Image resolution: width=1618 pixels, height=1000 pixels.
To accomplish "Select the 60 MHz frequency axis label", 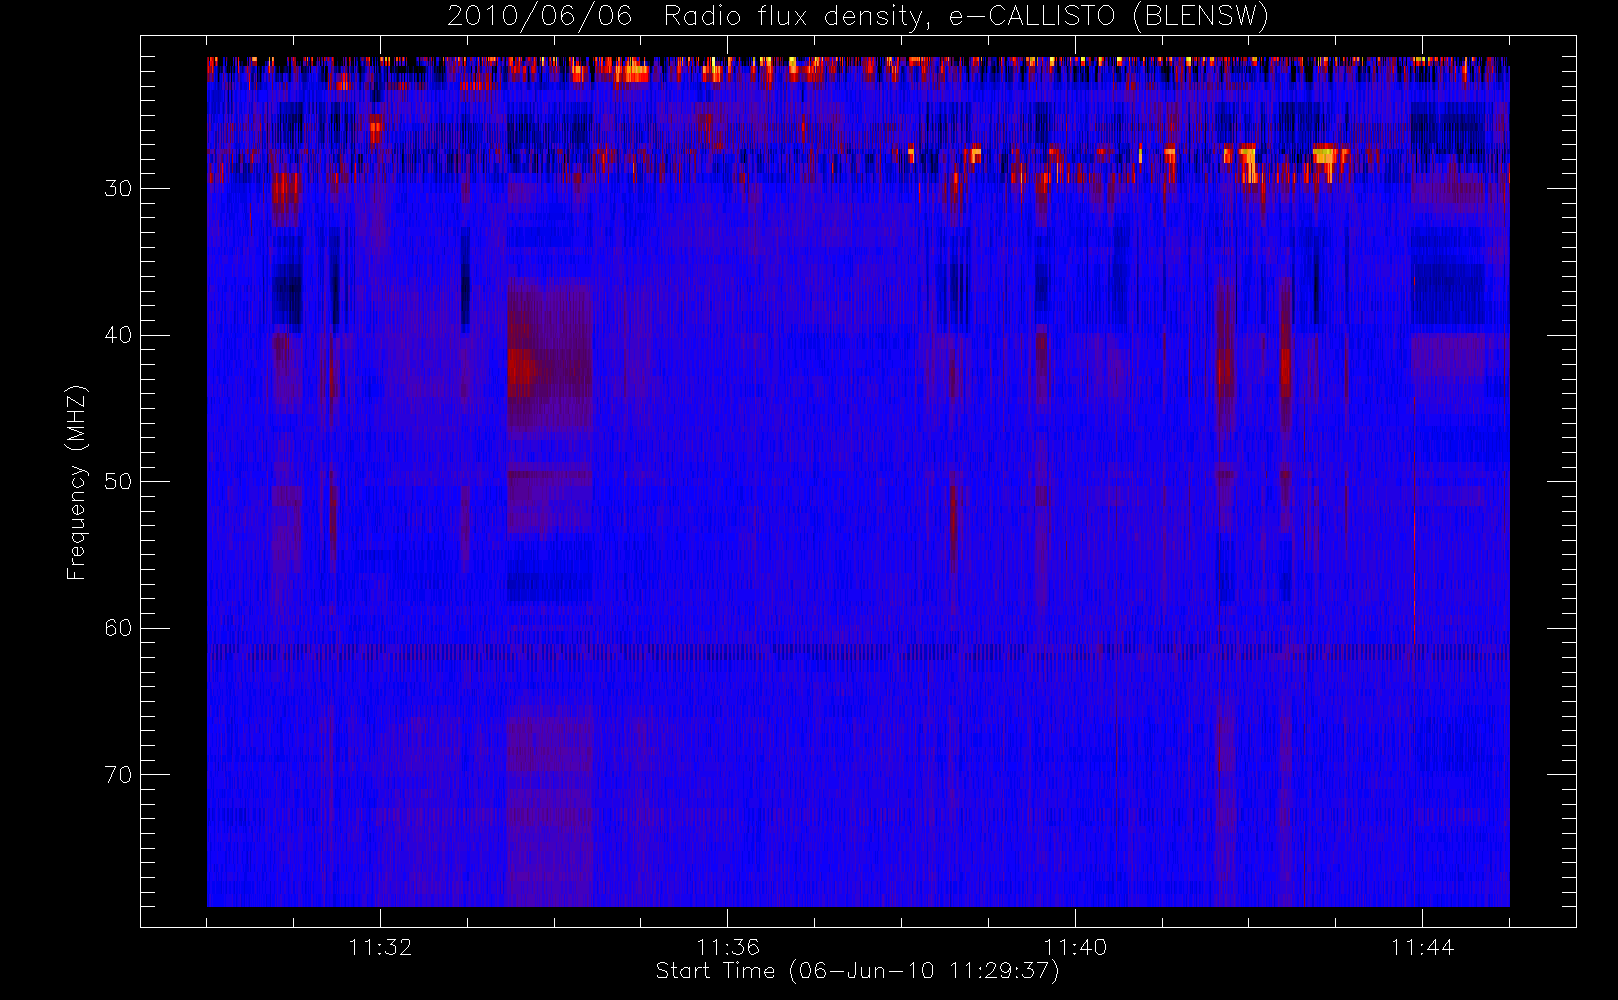I will (118, 628).
